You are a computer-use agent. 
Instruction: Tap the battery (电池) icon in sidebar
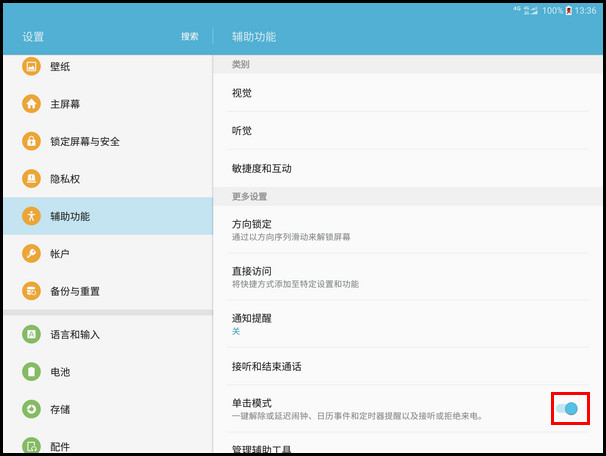[31, 372]
